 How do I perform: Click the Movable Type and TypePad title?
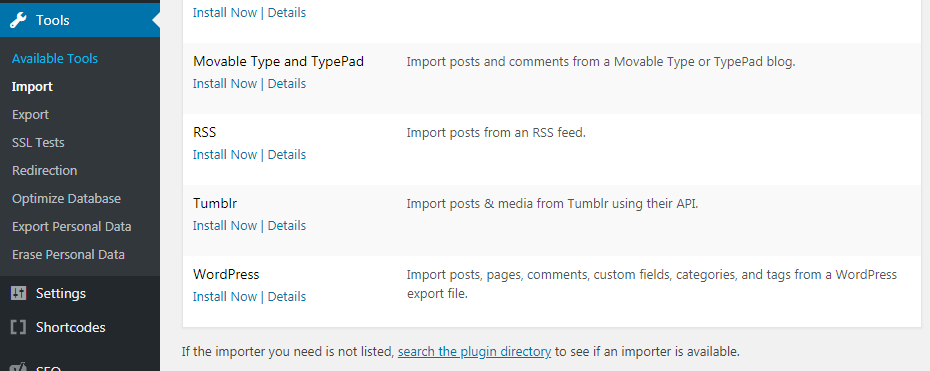(x=278, y=62)
